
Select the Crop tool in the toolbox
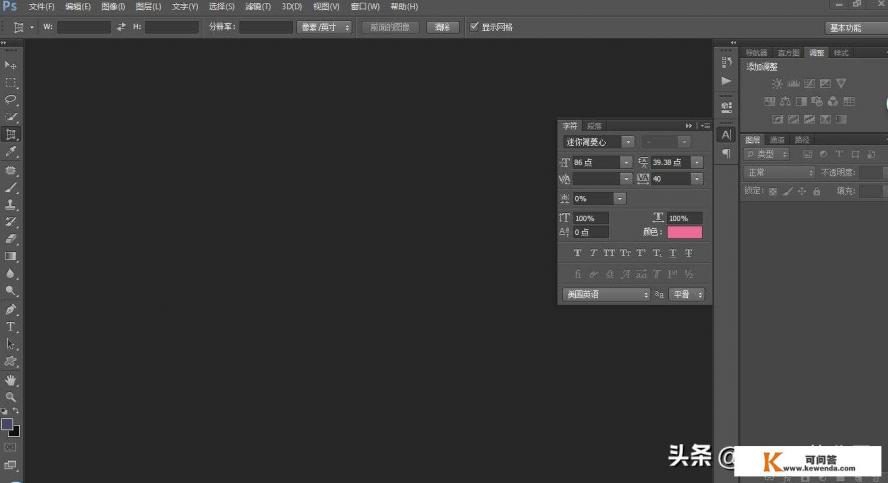coord(10,134)
